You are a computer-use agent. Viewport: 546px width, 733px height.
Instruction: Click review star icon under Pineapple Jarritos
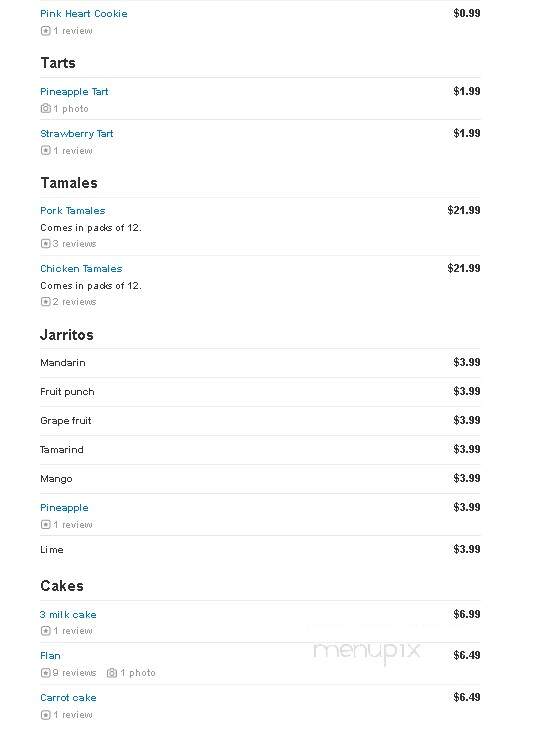tap(45, 525)
